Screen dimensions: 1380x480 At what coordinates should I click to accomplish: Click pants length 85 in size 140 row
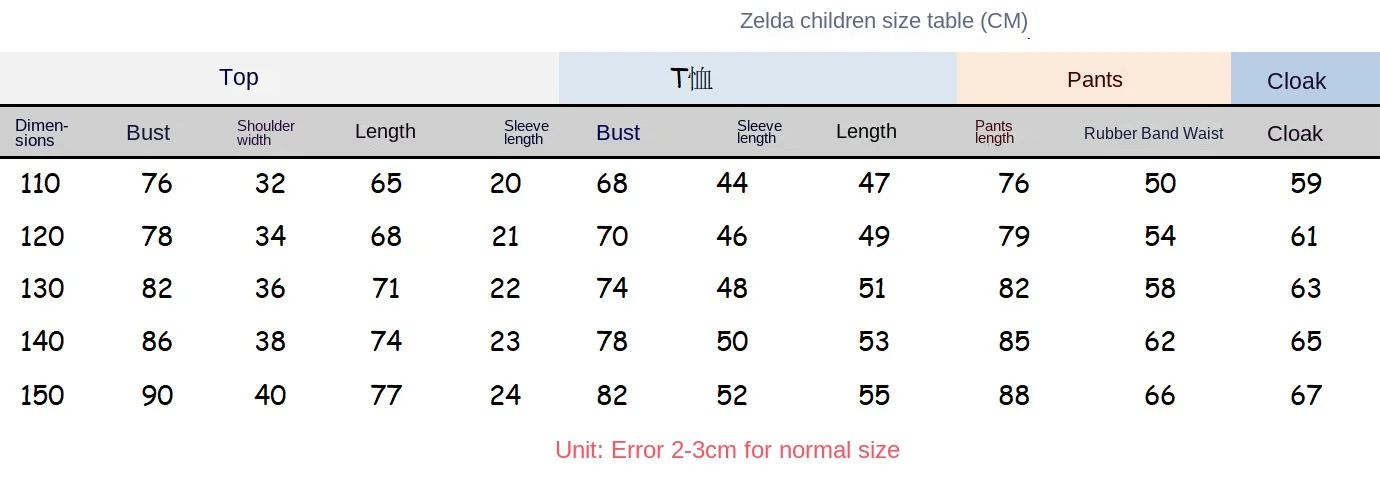[x=1014, y=341]
